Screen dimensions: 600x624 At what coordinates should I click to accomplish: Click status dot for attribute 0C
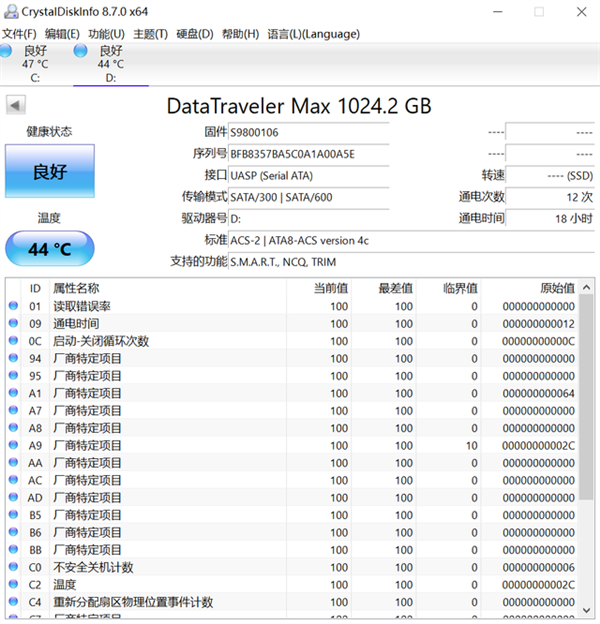14,341
